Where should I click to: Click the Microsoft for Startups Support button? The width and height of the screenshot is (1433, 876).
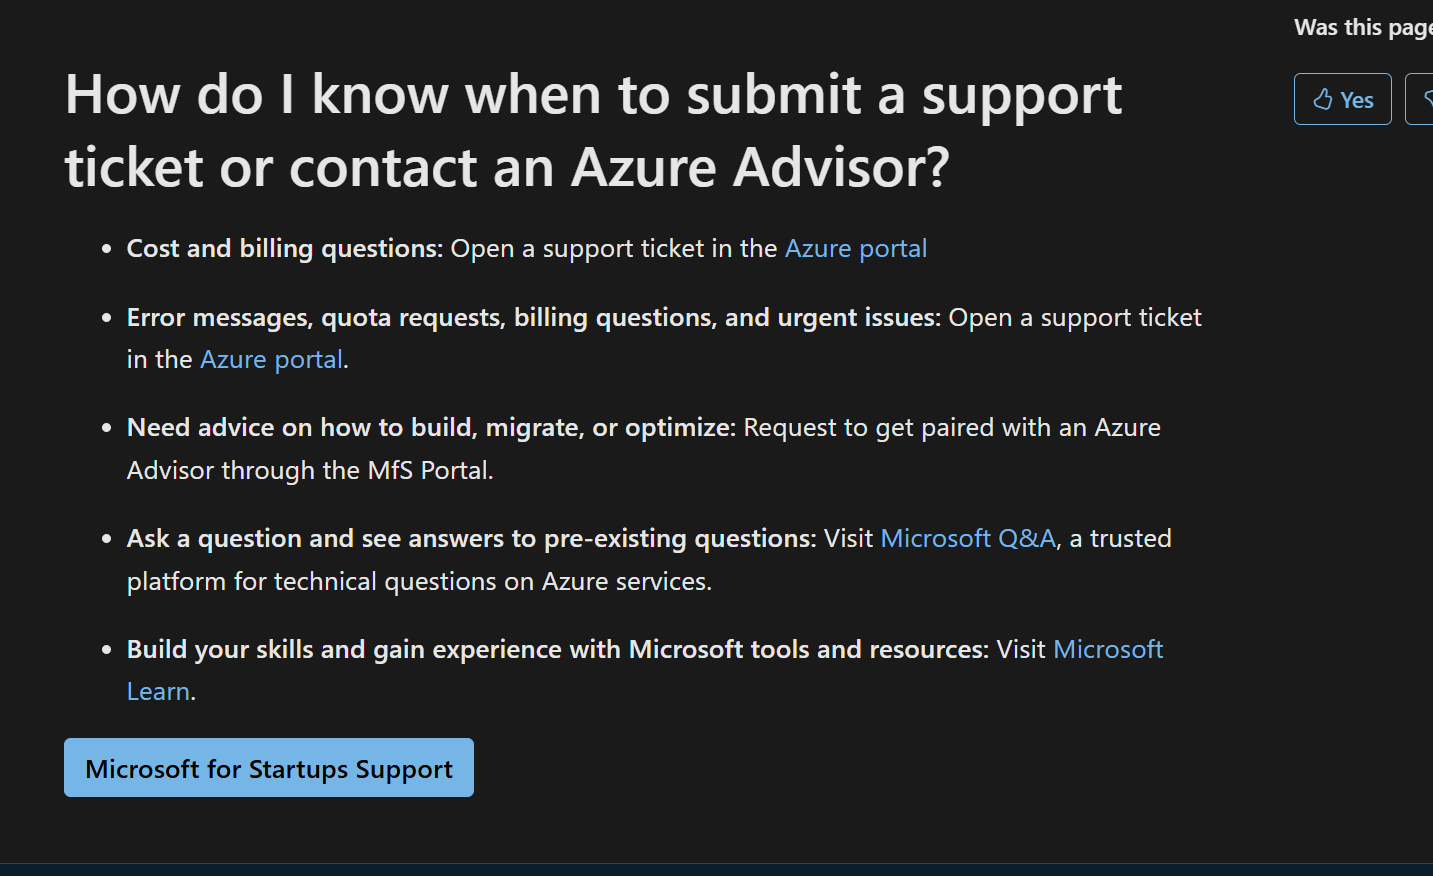tap(269, 768)
